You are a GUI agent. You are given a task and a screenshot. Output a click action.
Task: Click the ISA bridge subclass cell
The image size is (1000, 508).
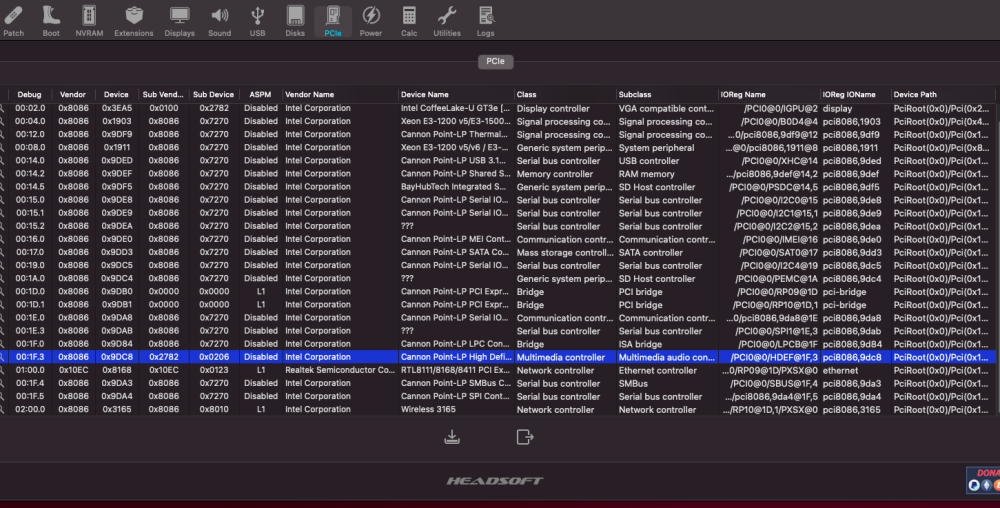coord(640,344)
